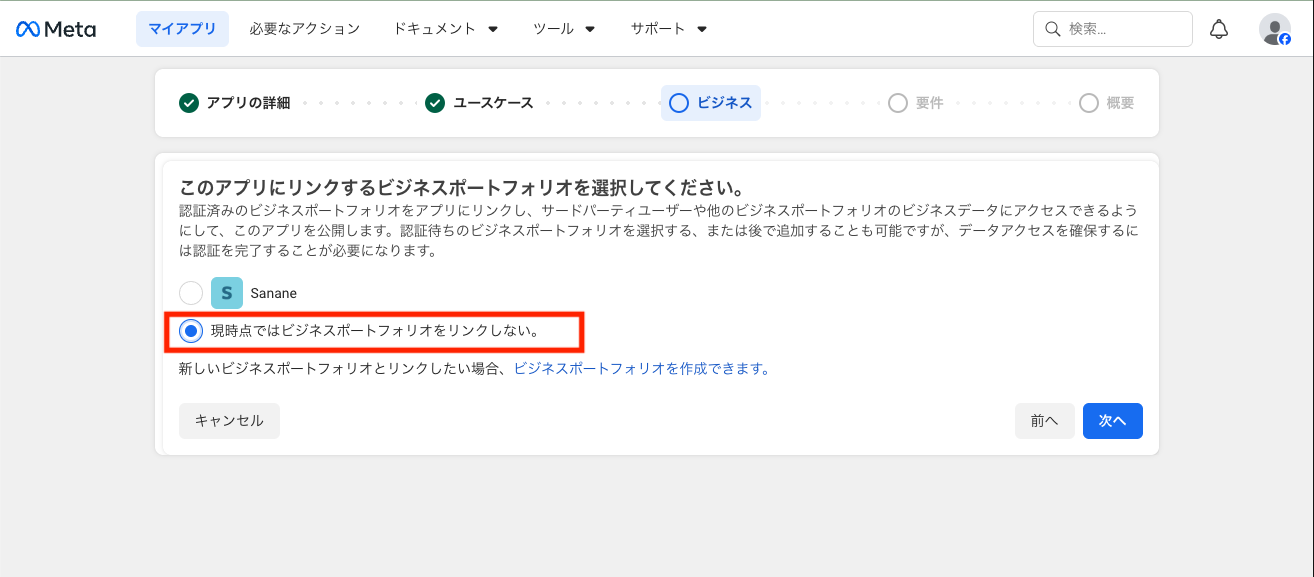The width and height of the screenshot is (1314, 577).
Task: Click the 概要 step circle icon
Action: click(x=1089, y=103)
